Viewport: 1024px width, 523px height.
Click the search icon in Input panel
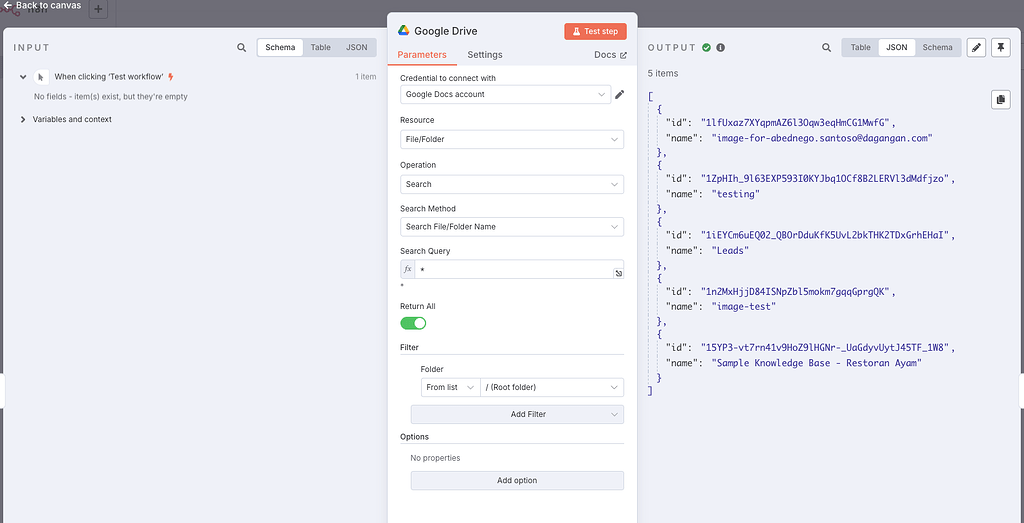pos(242,47)
